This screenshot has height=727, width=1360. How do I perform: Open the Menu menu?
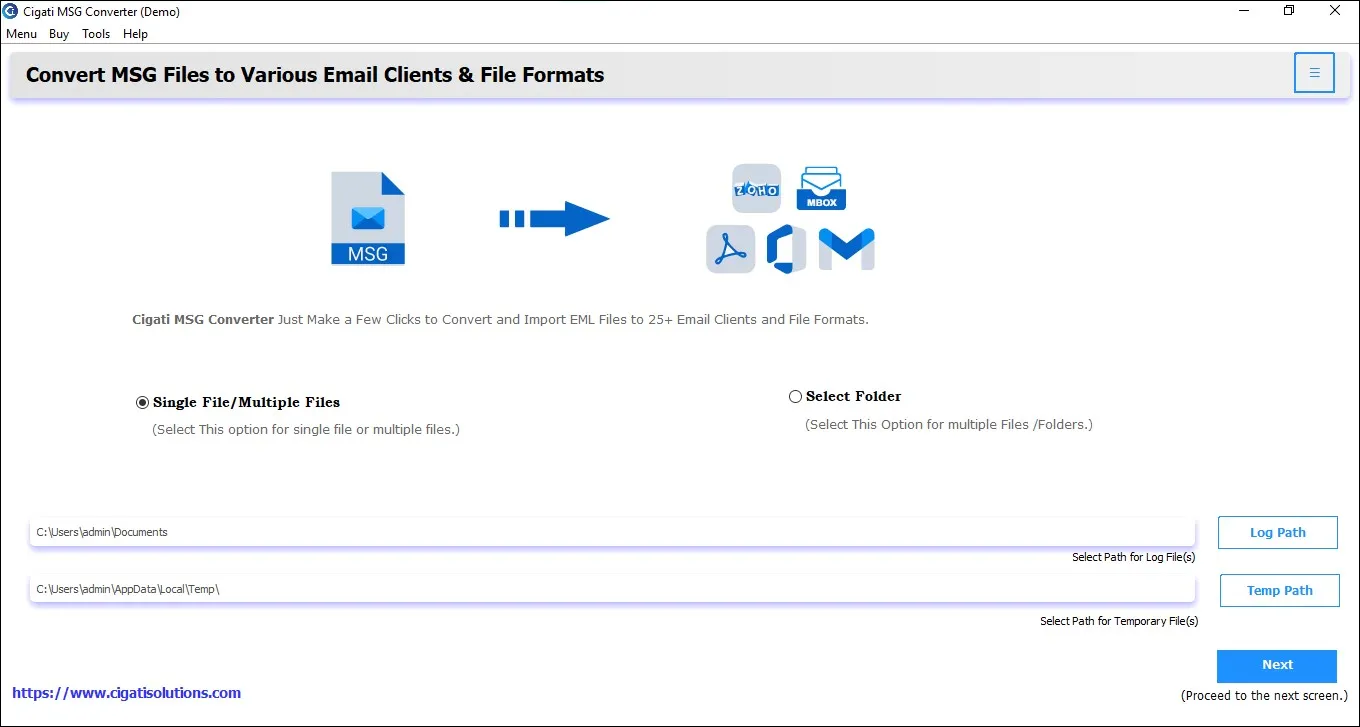pos(21,33)
